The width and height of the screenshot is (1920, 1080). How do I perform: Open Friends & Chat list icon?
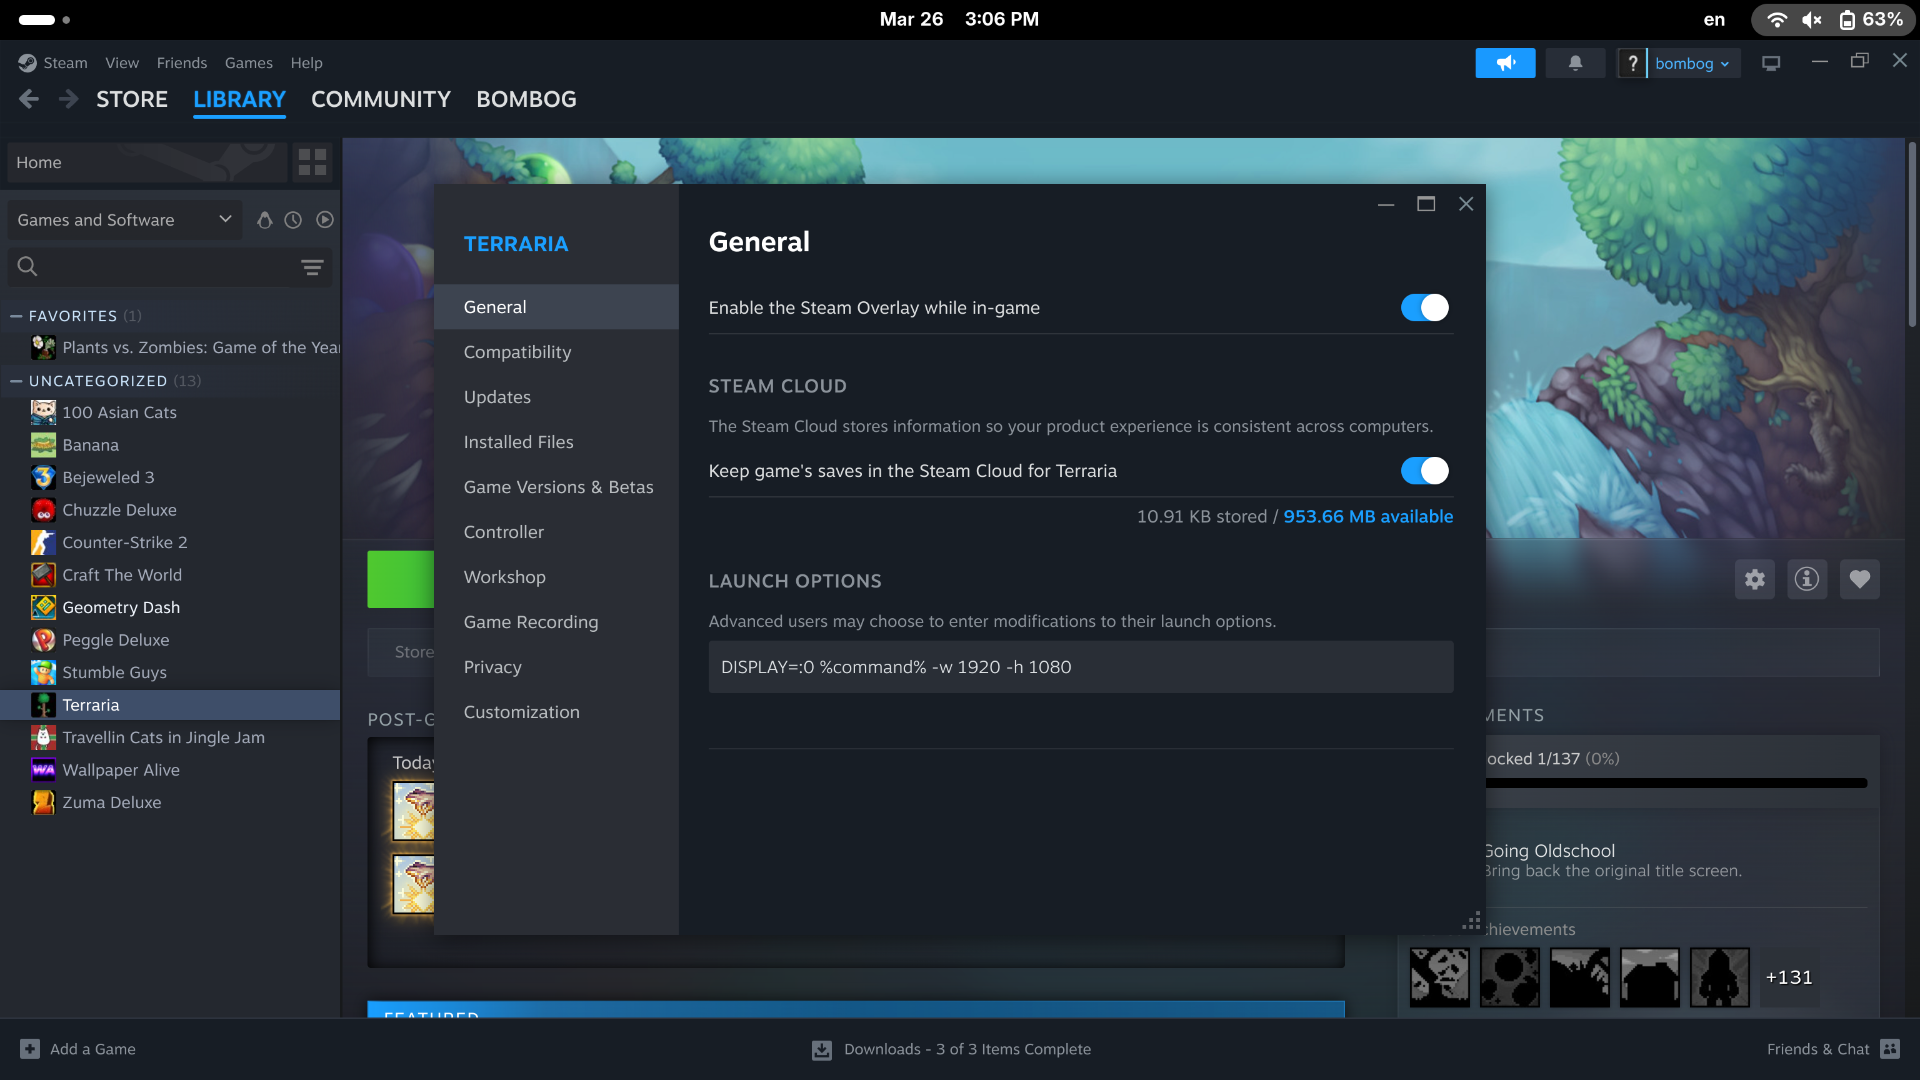click(x=1890, y=1049)
